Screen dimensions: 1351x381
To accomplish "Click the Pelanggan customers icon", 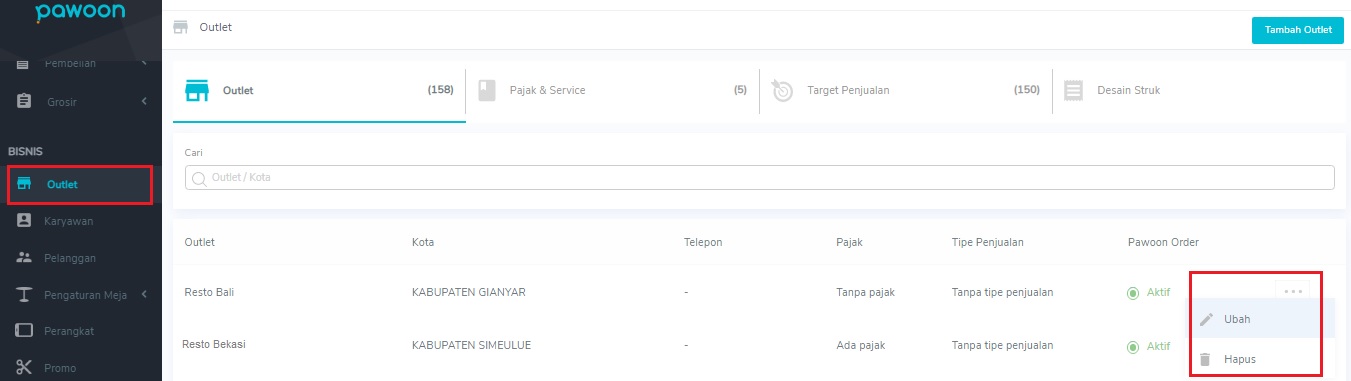I will 24,257.
